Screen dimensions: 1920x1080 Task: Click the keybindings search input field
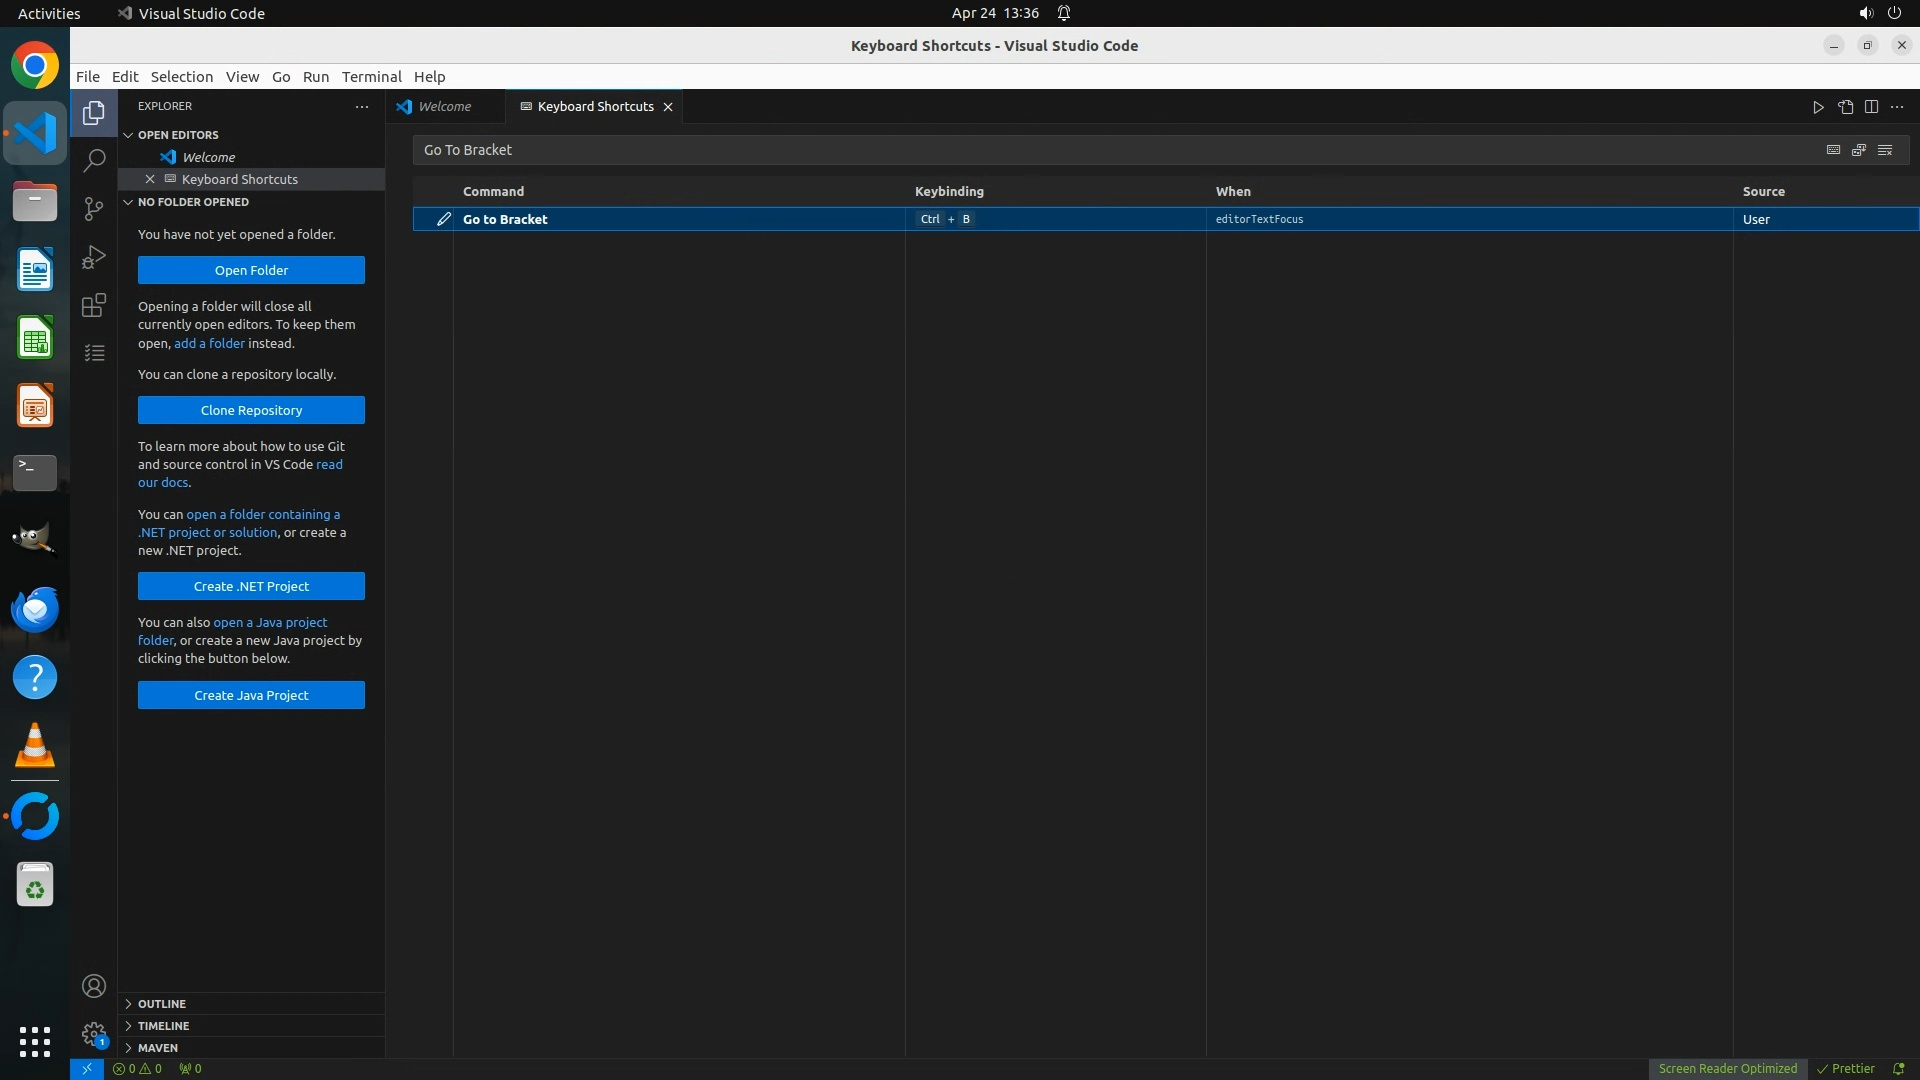tap(1100, 150)
